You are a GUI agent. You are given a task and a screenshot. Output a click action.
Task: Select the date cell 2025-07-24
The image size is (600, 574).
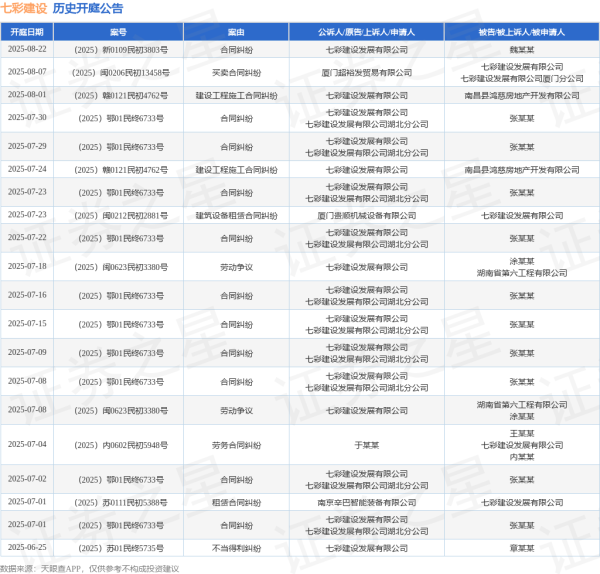coord(27,170)
